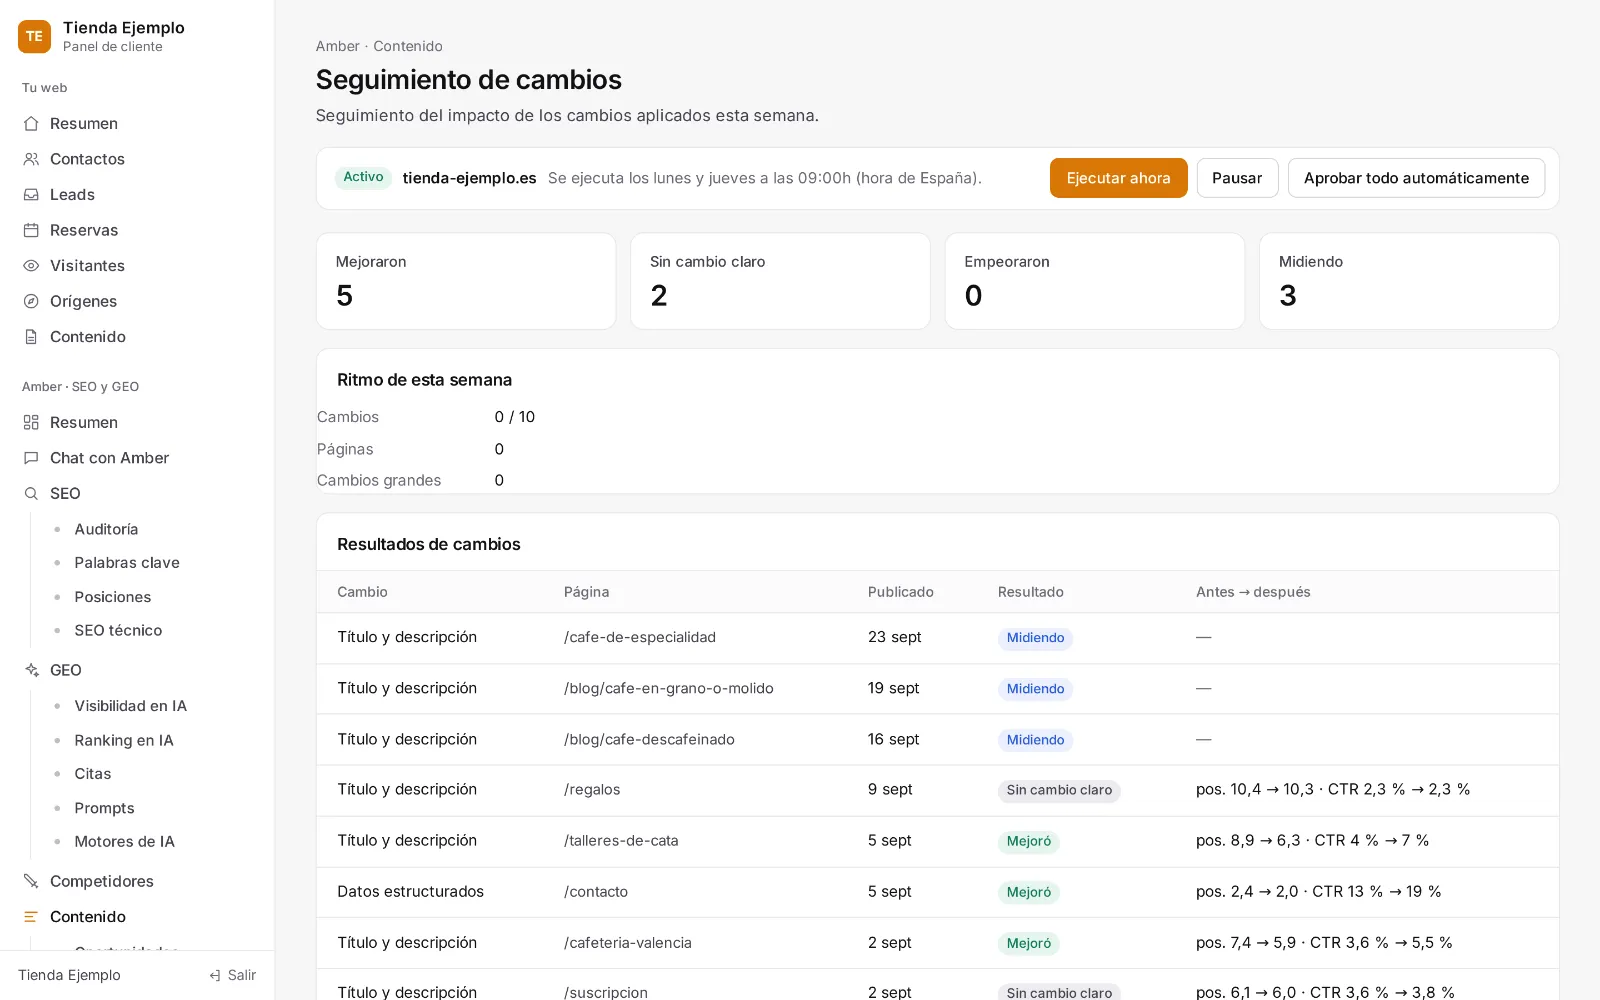The width and height of the screenshot is (1600, 1000).
Task: Click the Amber breadcrumb link
Action: 338,46
